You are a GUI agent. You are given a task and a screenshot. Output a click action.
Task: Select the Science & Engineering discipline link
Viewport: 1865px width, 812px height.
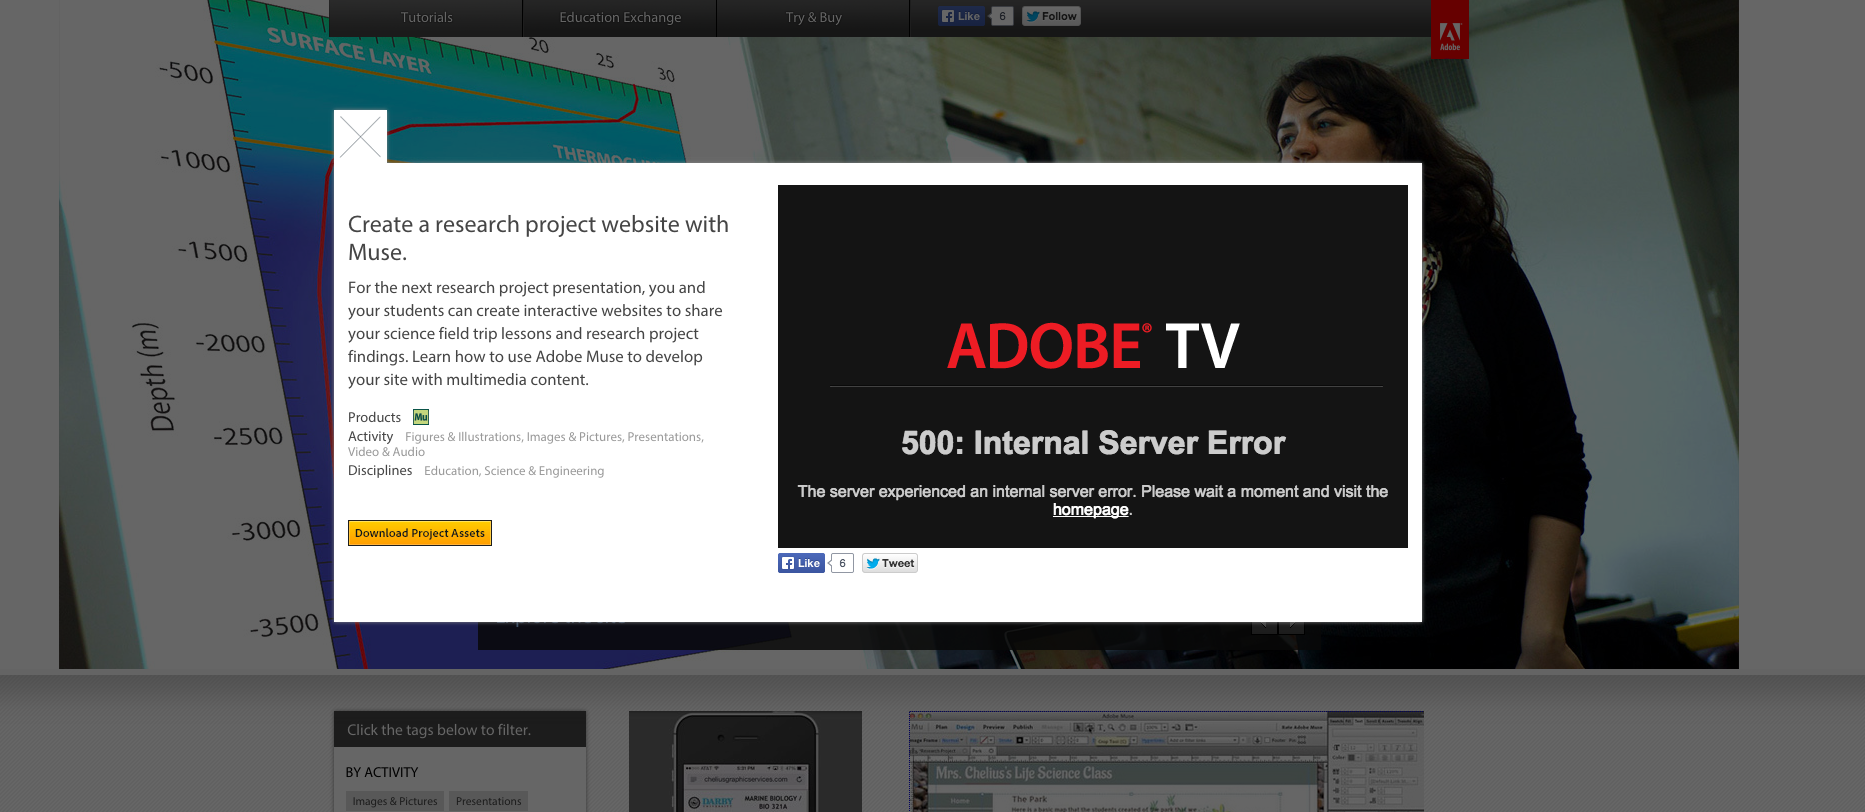tap(544, 471)
